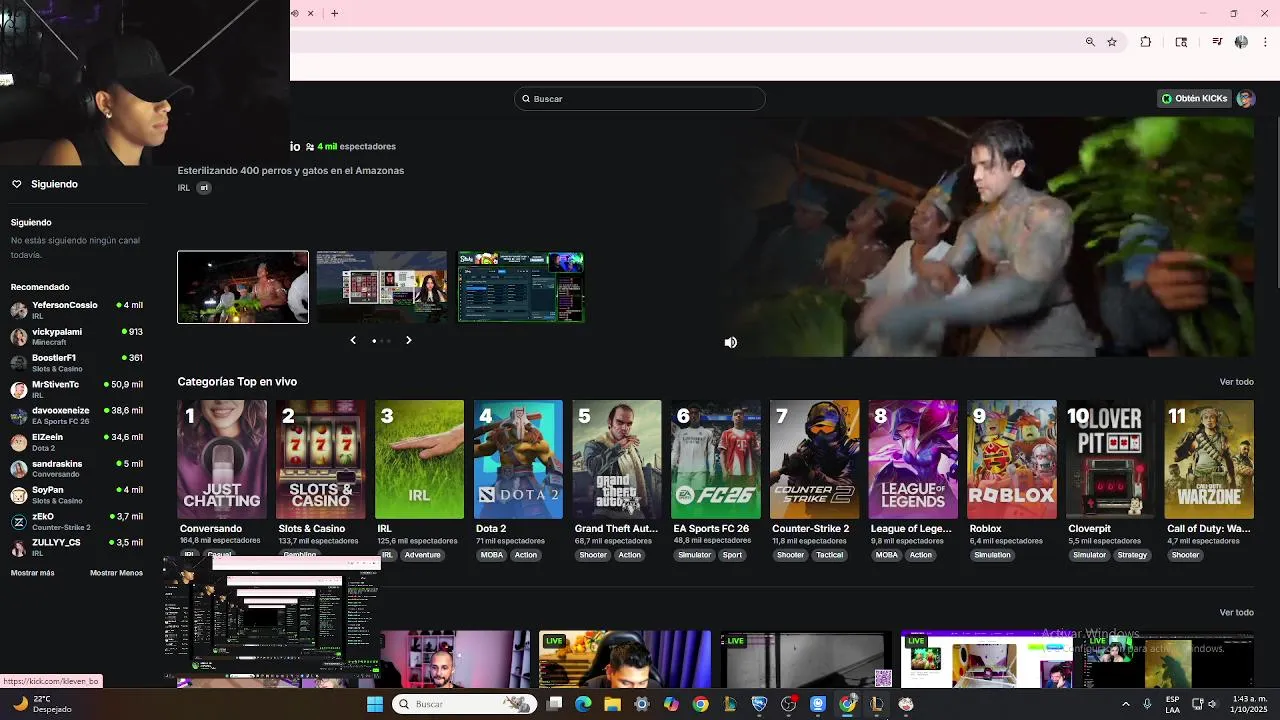This screenshot has width=1280, height=720.
Task: Open ZULLYY_CS recommended channel
Action: [76, 548]
